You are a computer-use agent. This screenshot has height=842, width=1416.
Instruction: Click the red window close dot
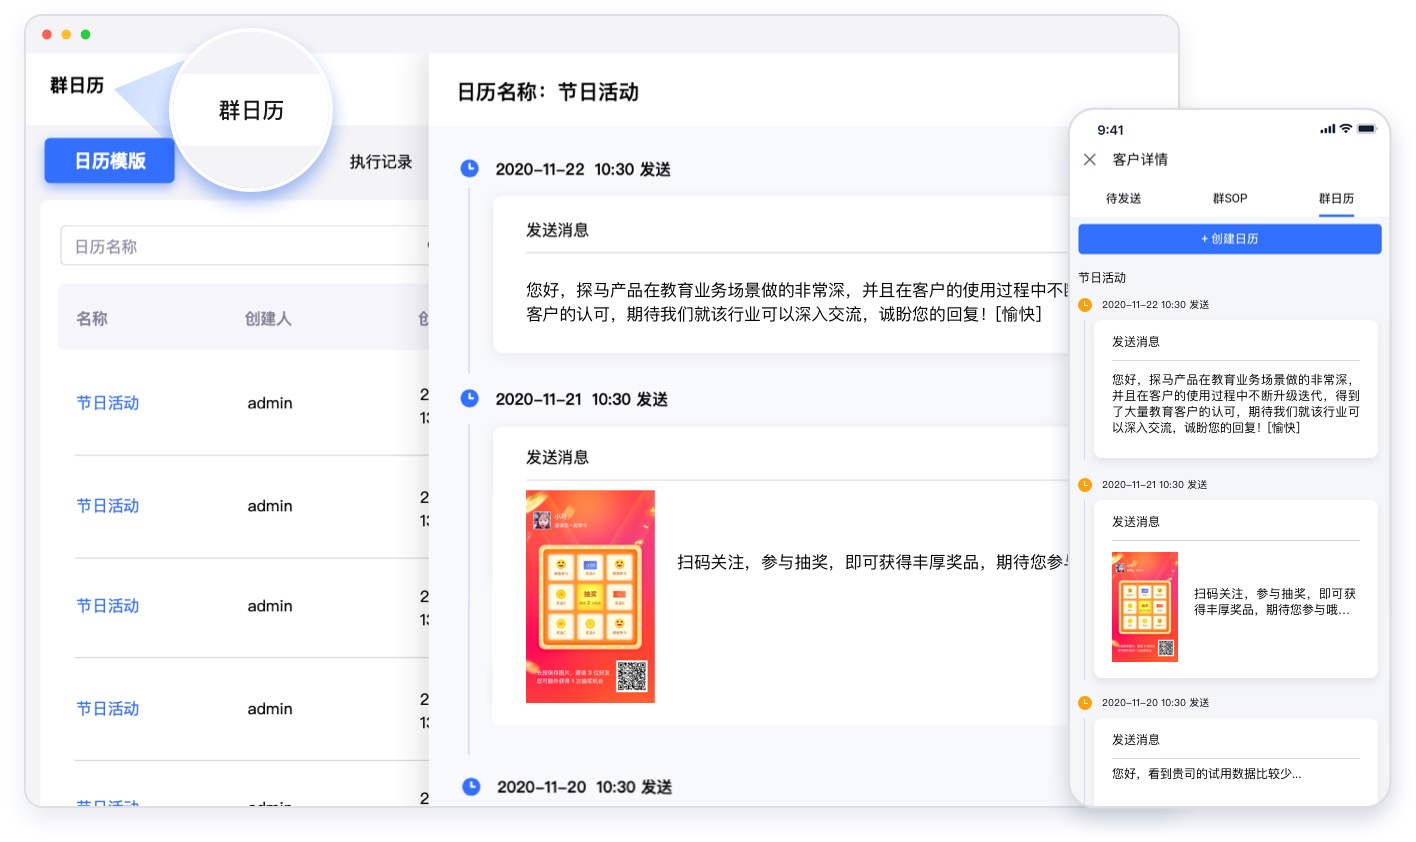click(x=47, y=34)
